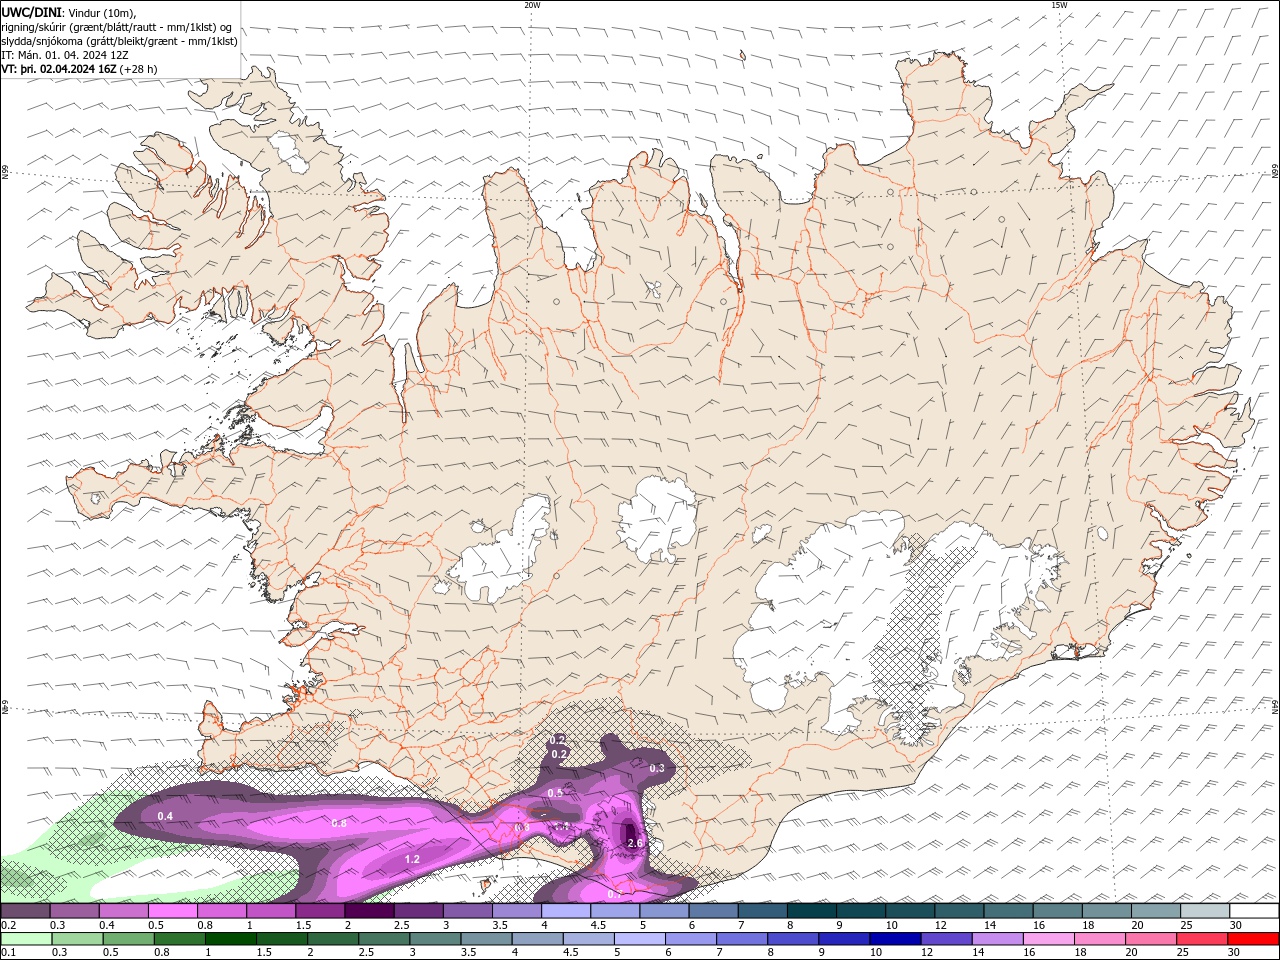
Task: Click the gray-blue 3.5 swatch in bottom legend
Action: point(486,939)
